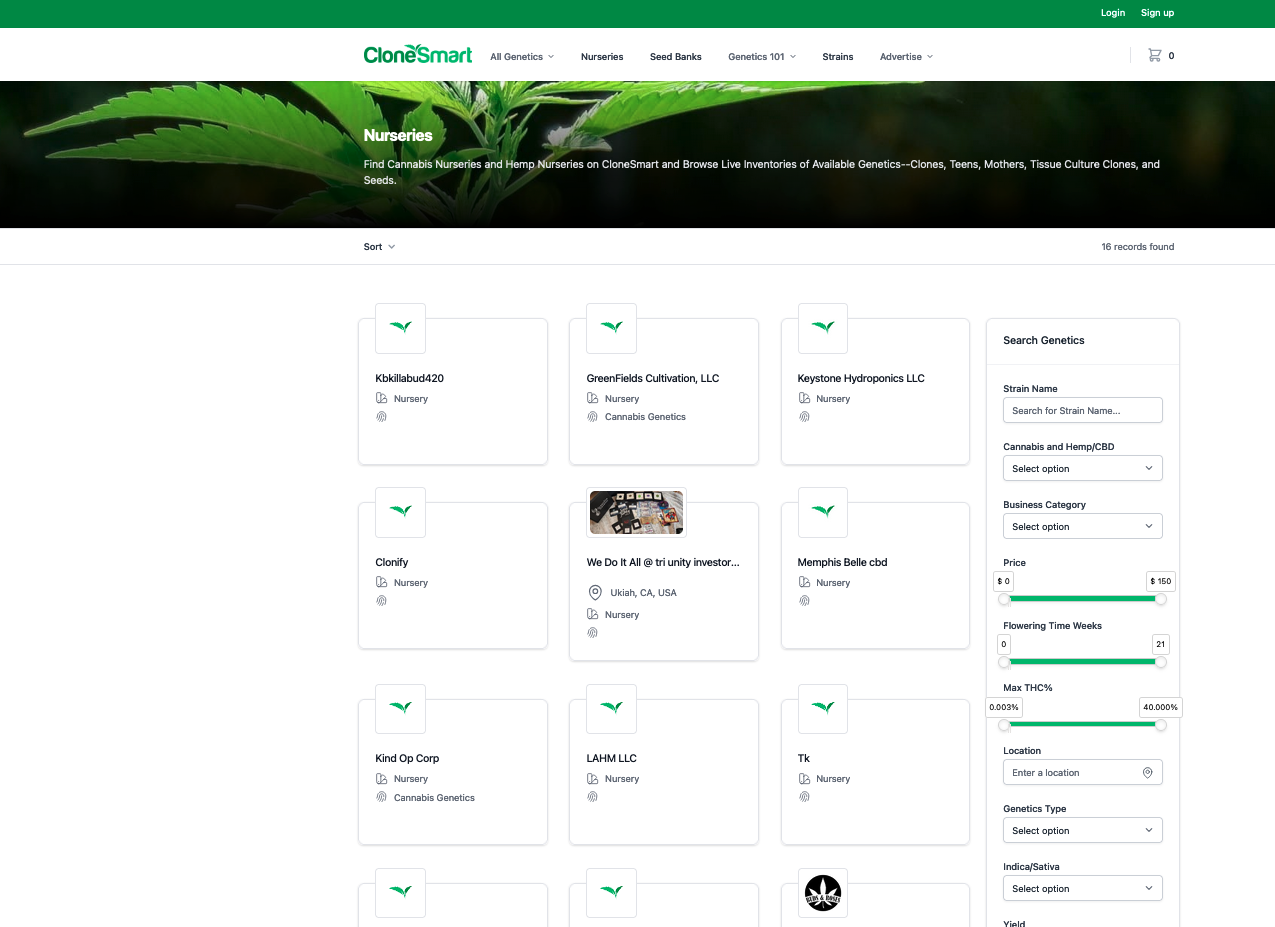Click Tk nursery leaf logo
This screenshot has height=927, width=1275.
click(823, 709)
